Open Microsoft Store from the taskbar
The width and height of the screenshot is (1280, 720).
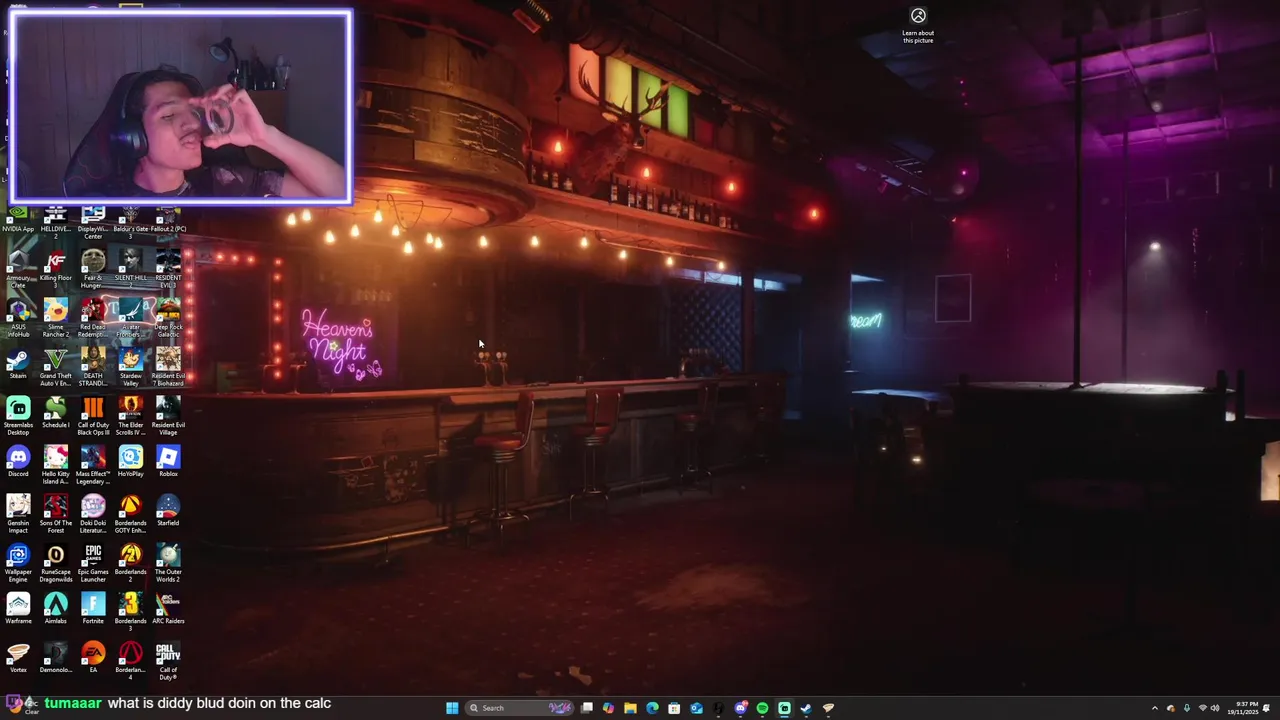click(x=674, y=708)
